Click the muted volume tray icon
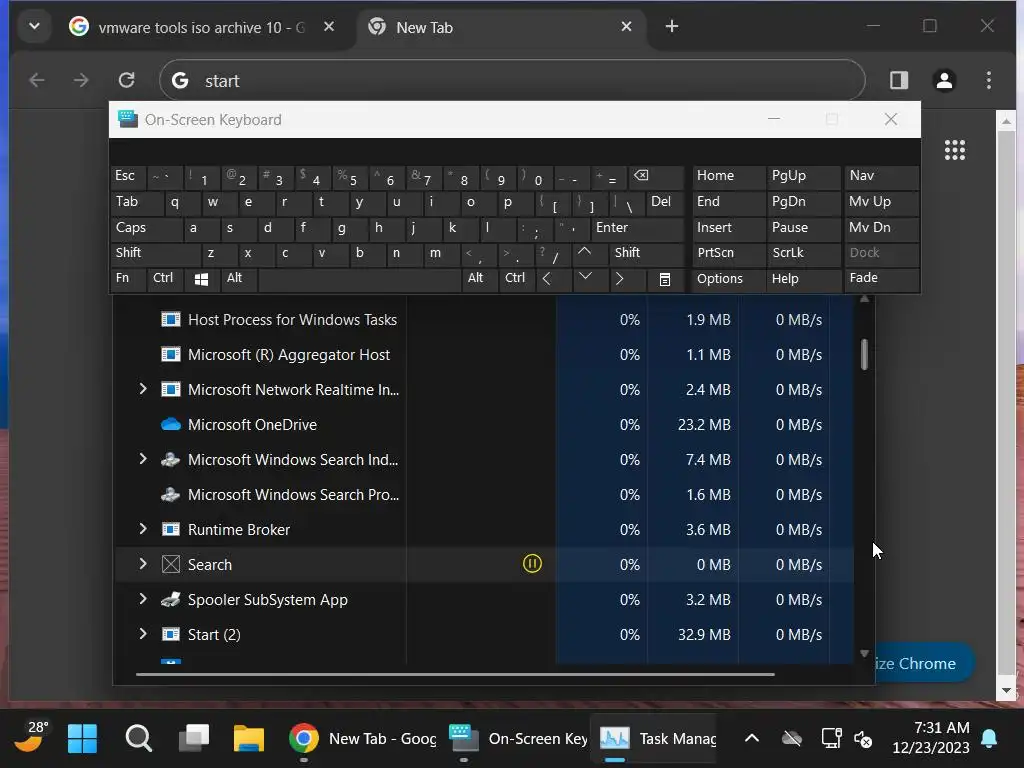 [x=863, y=739]
